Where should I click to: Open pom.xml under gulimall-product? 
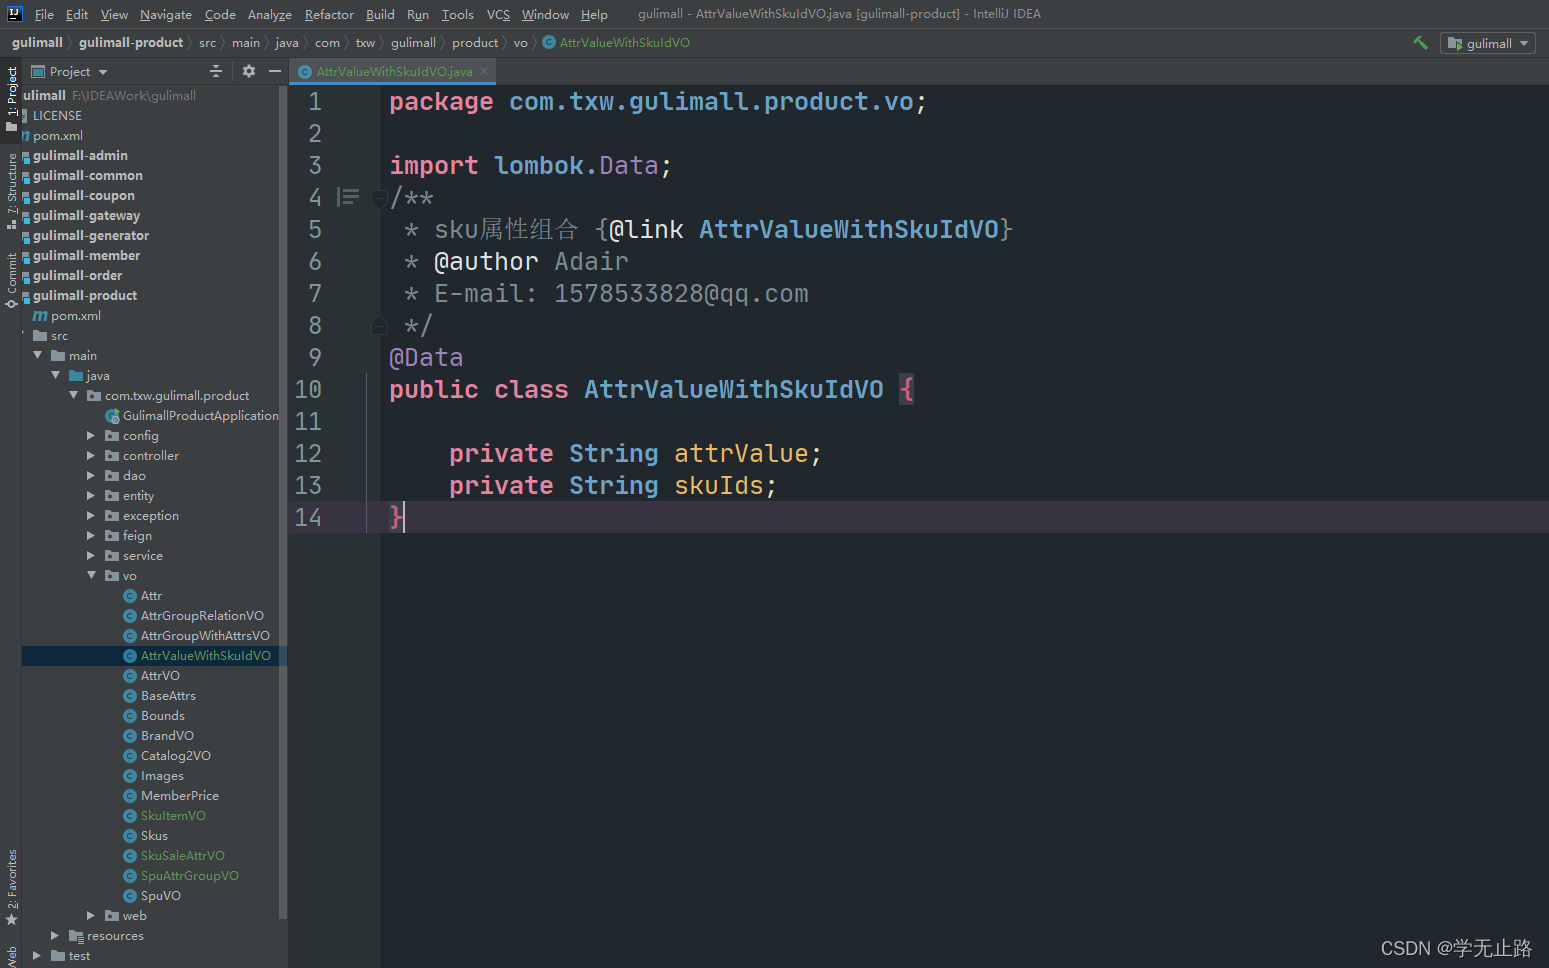pyautogui.click(x=76, y=315)
